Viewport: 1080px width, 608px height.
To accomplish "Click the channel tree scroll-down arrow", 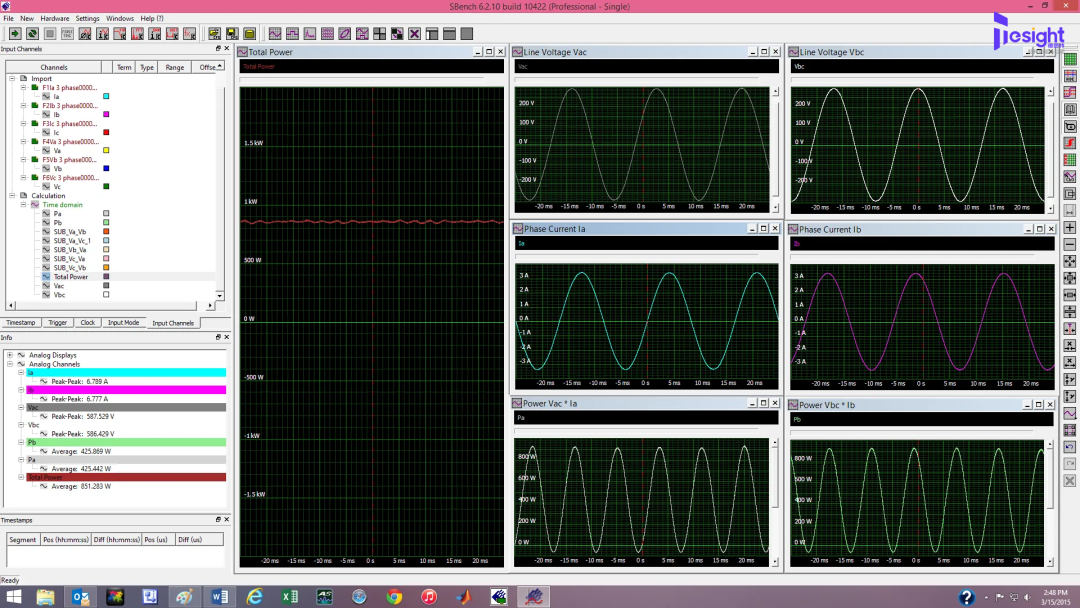I will pyautogui.click(x=220, y=295).
